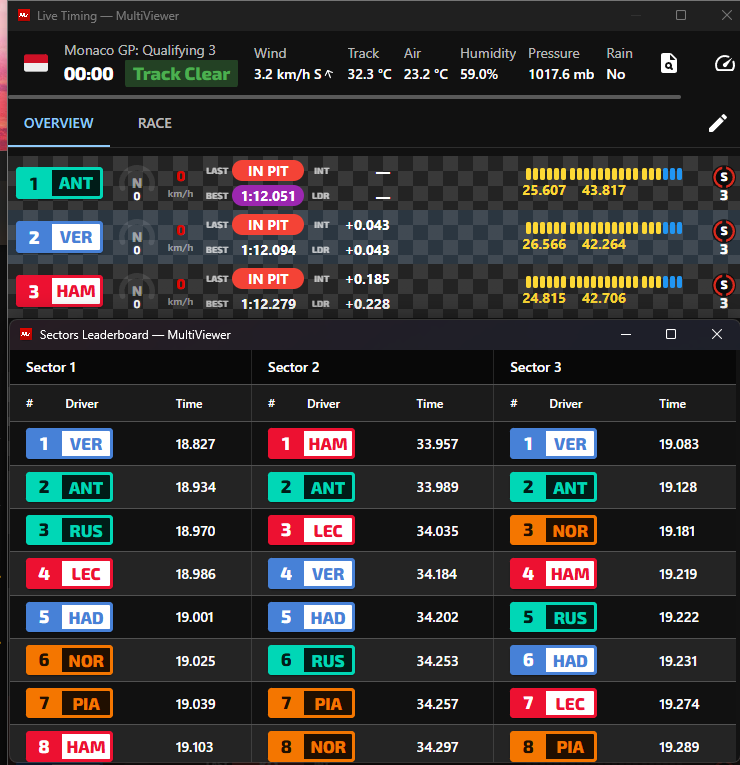Click the soft tyre icon for HAM
The height and width of the screenshot is (765, 740).
[x=723, y=285]
